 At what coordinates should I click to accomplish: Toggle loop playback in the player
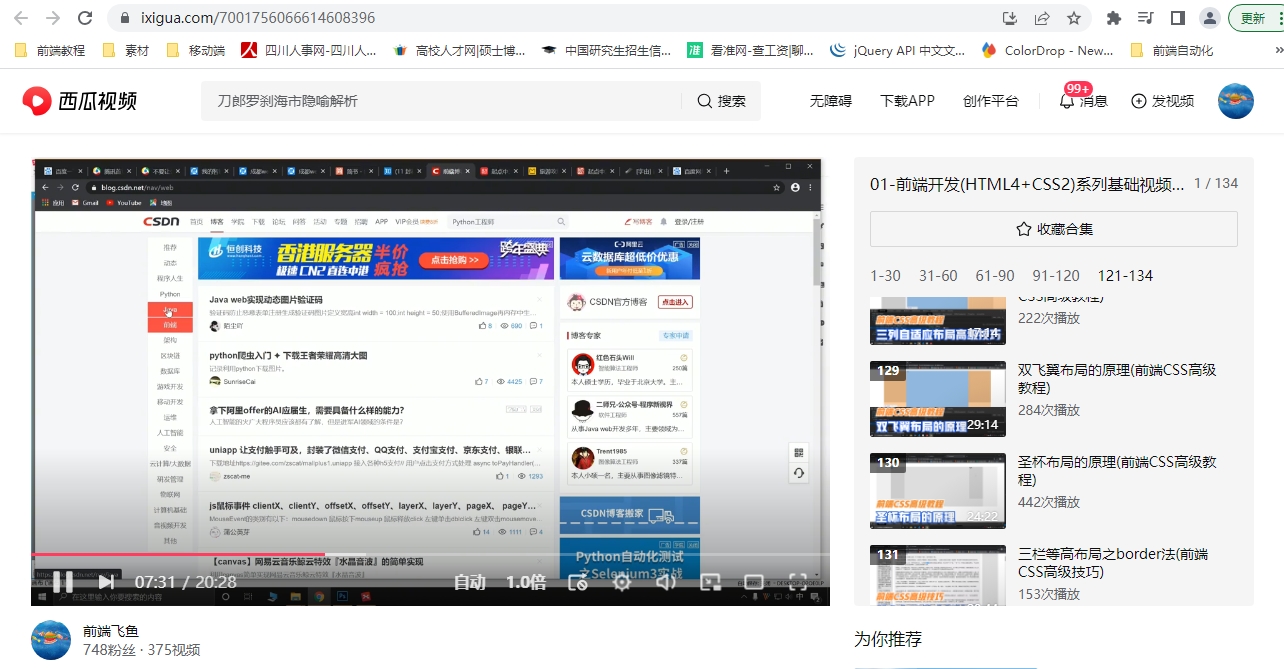click(577, 581)
